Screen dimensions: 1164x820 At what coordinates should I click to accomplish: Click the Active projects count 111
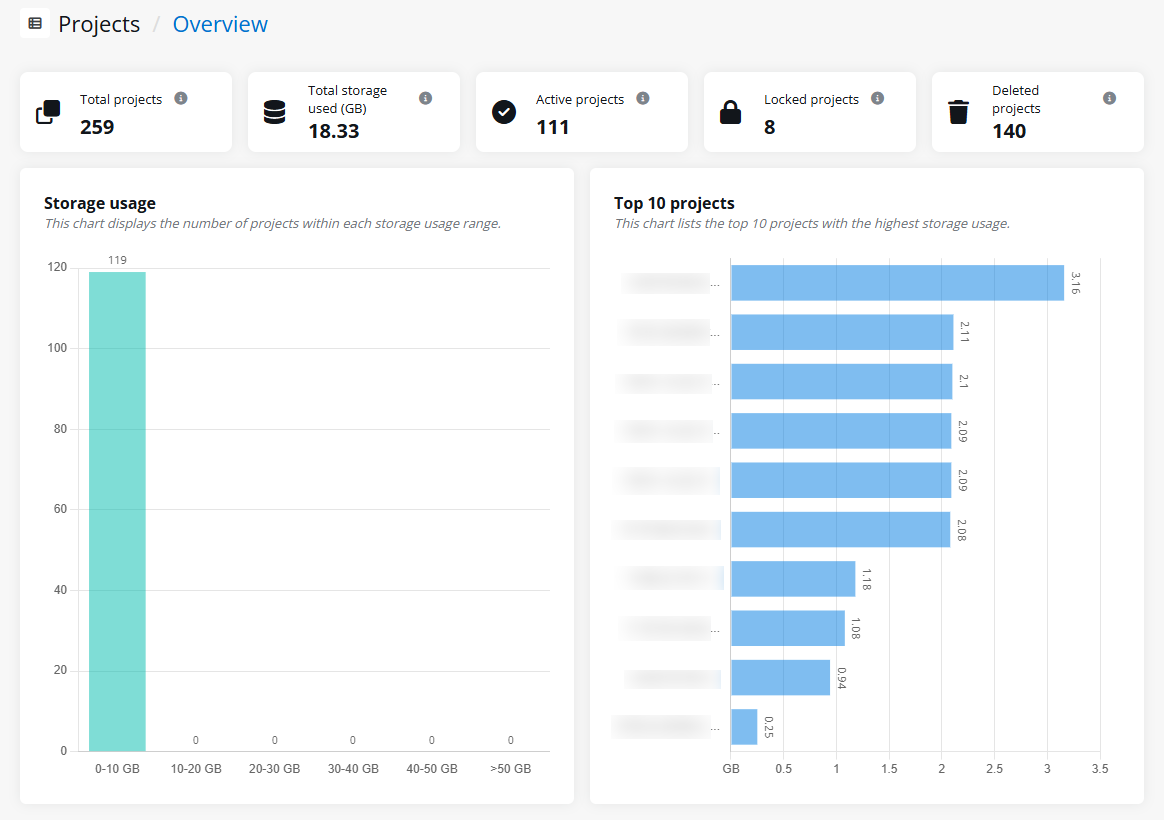coord(552,127)
